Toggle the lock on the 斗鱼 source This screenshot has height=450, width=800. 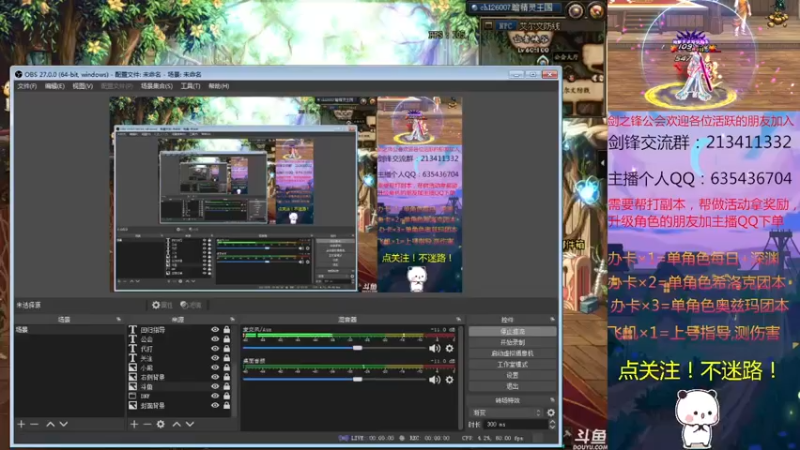(x=227, y=386)
